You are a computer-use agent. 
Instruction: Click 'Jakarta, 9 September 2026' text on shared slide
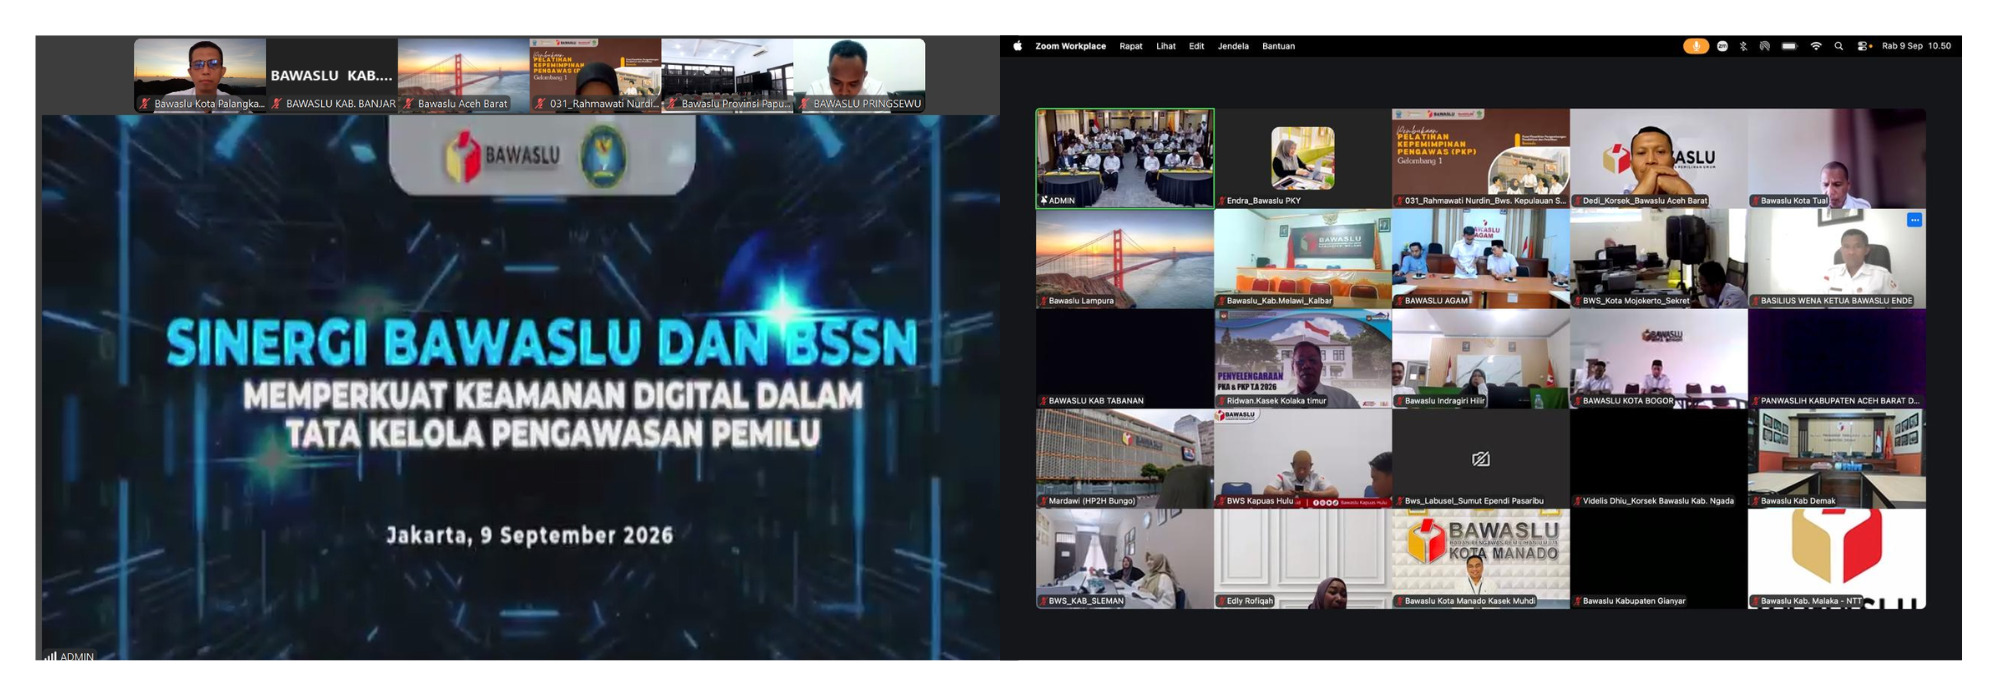coord(530,535)
